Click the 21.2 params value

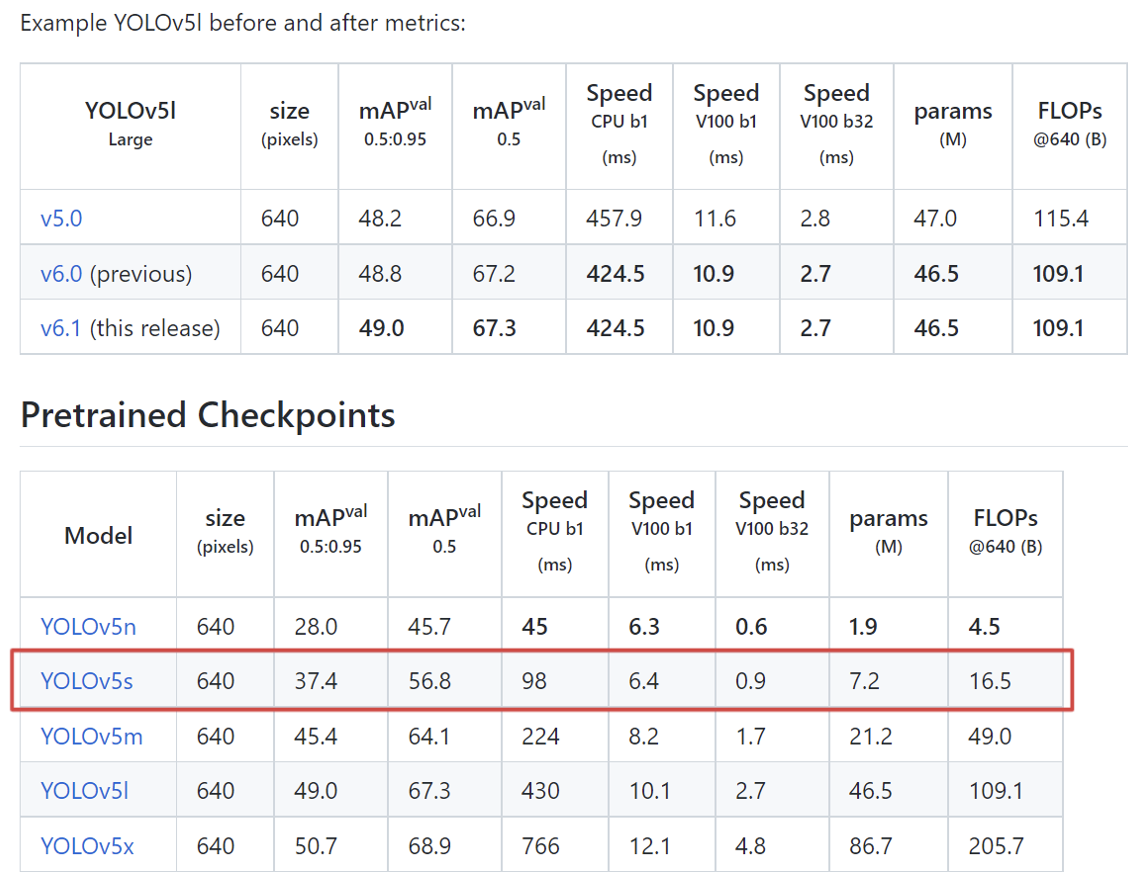click(871, 737)
